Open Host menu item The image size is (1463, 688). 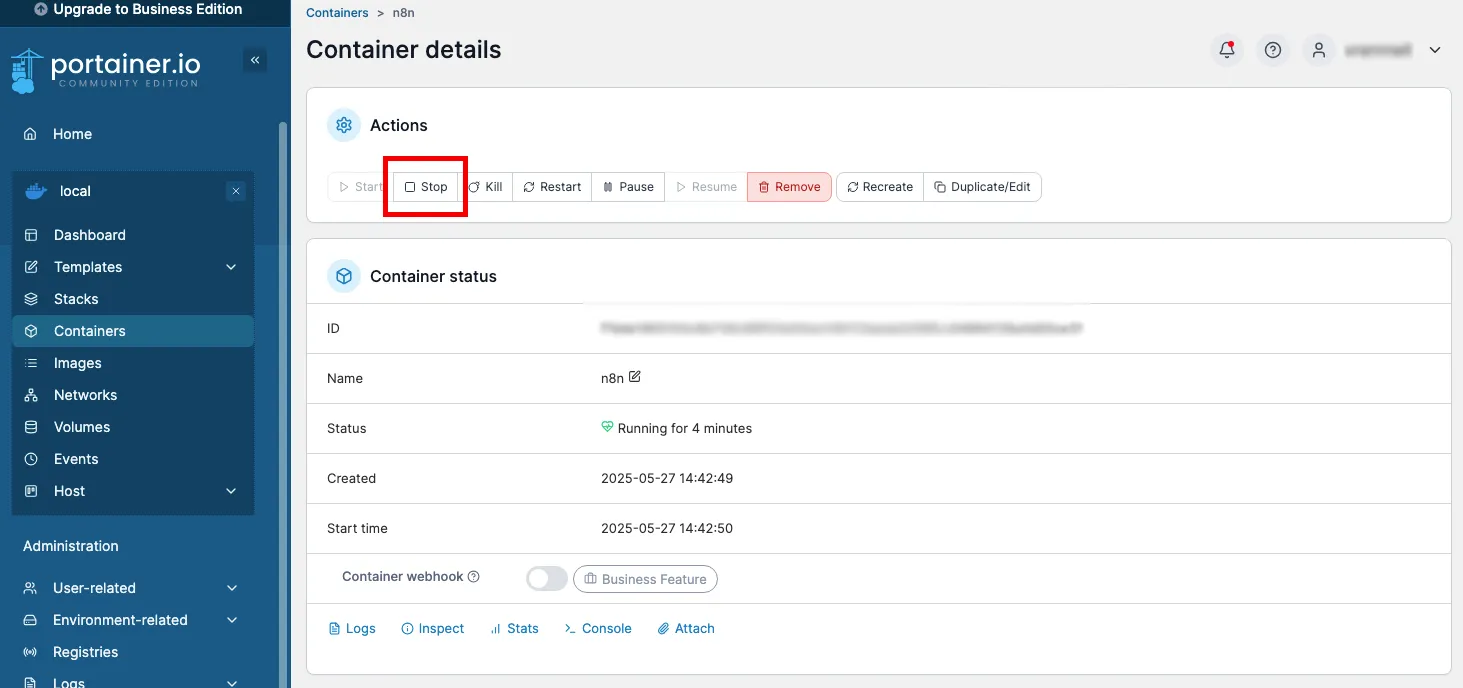(69, 491)
